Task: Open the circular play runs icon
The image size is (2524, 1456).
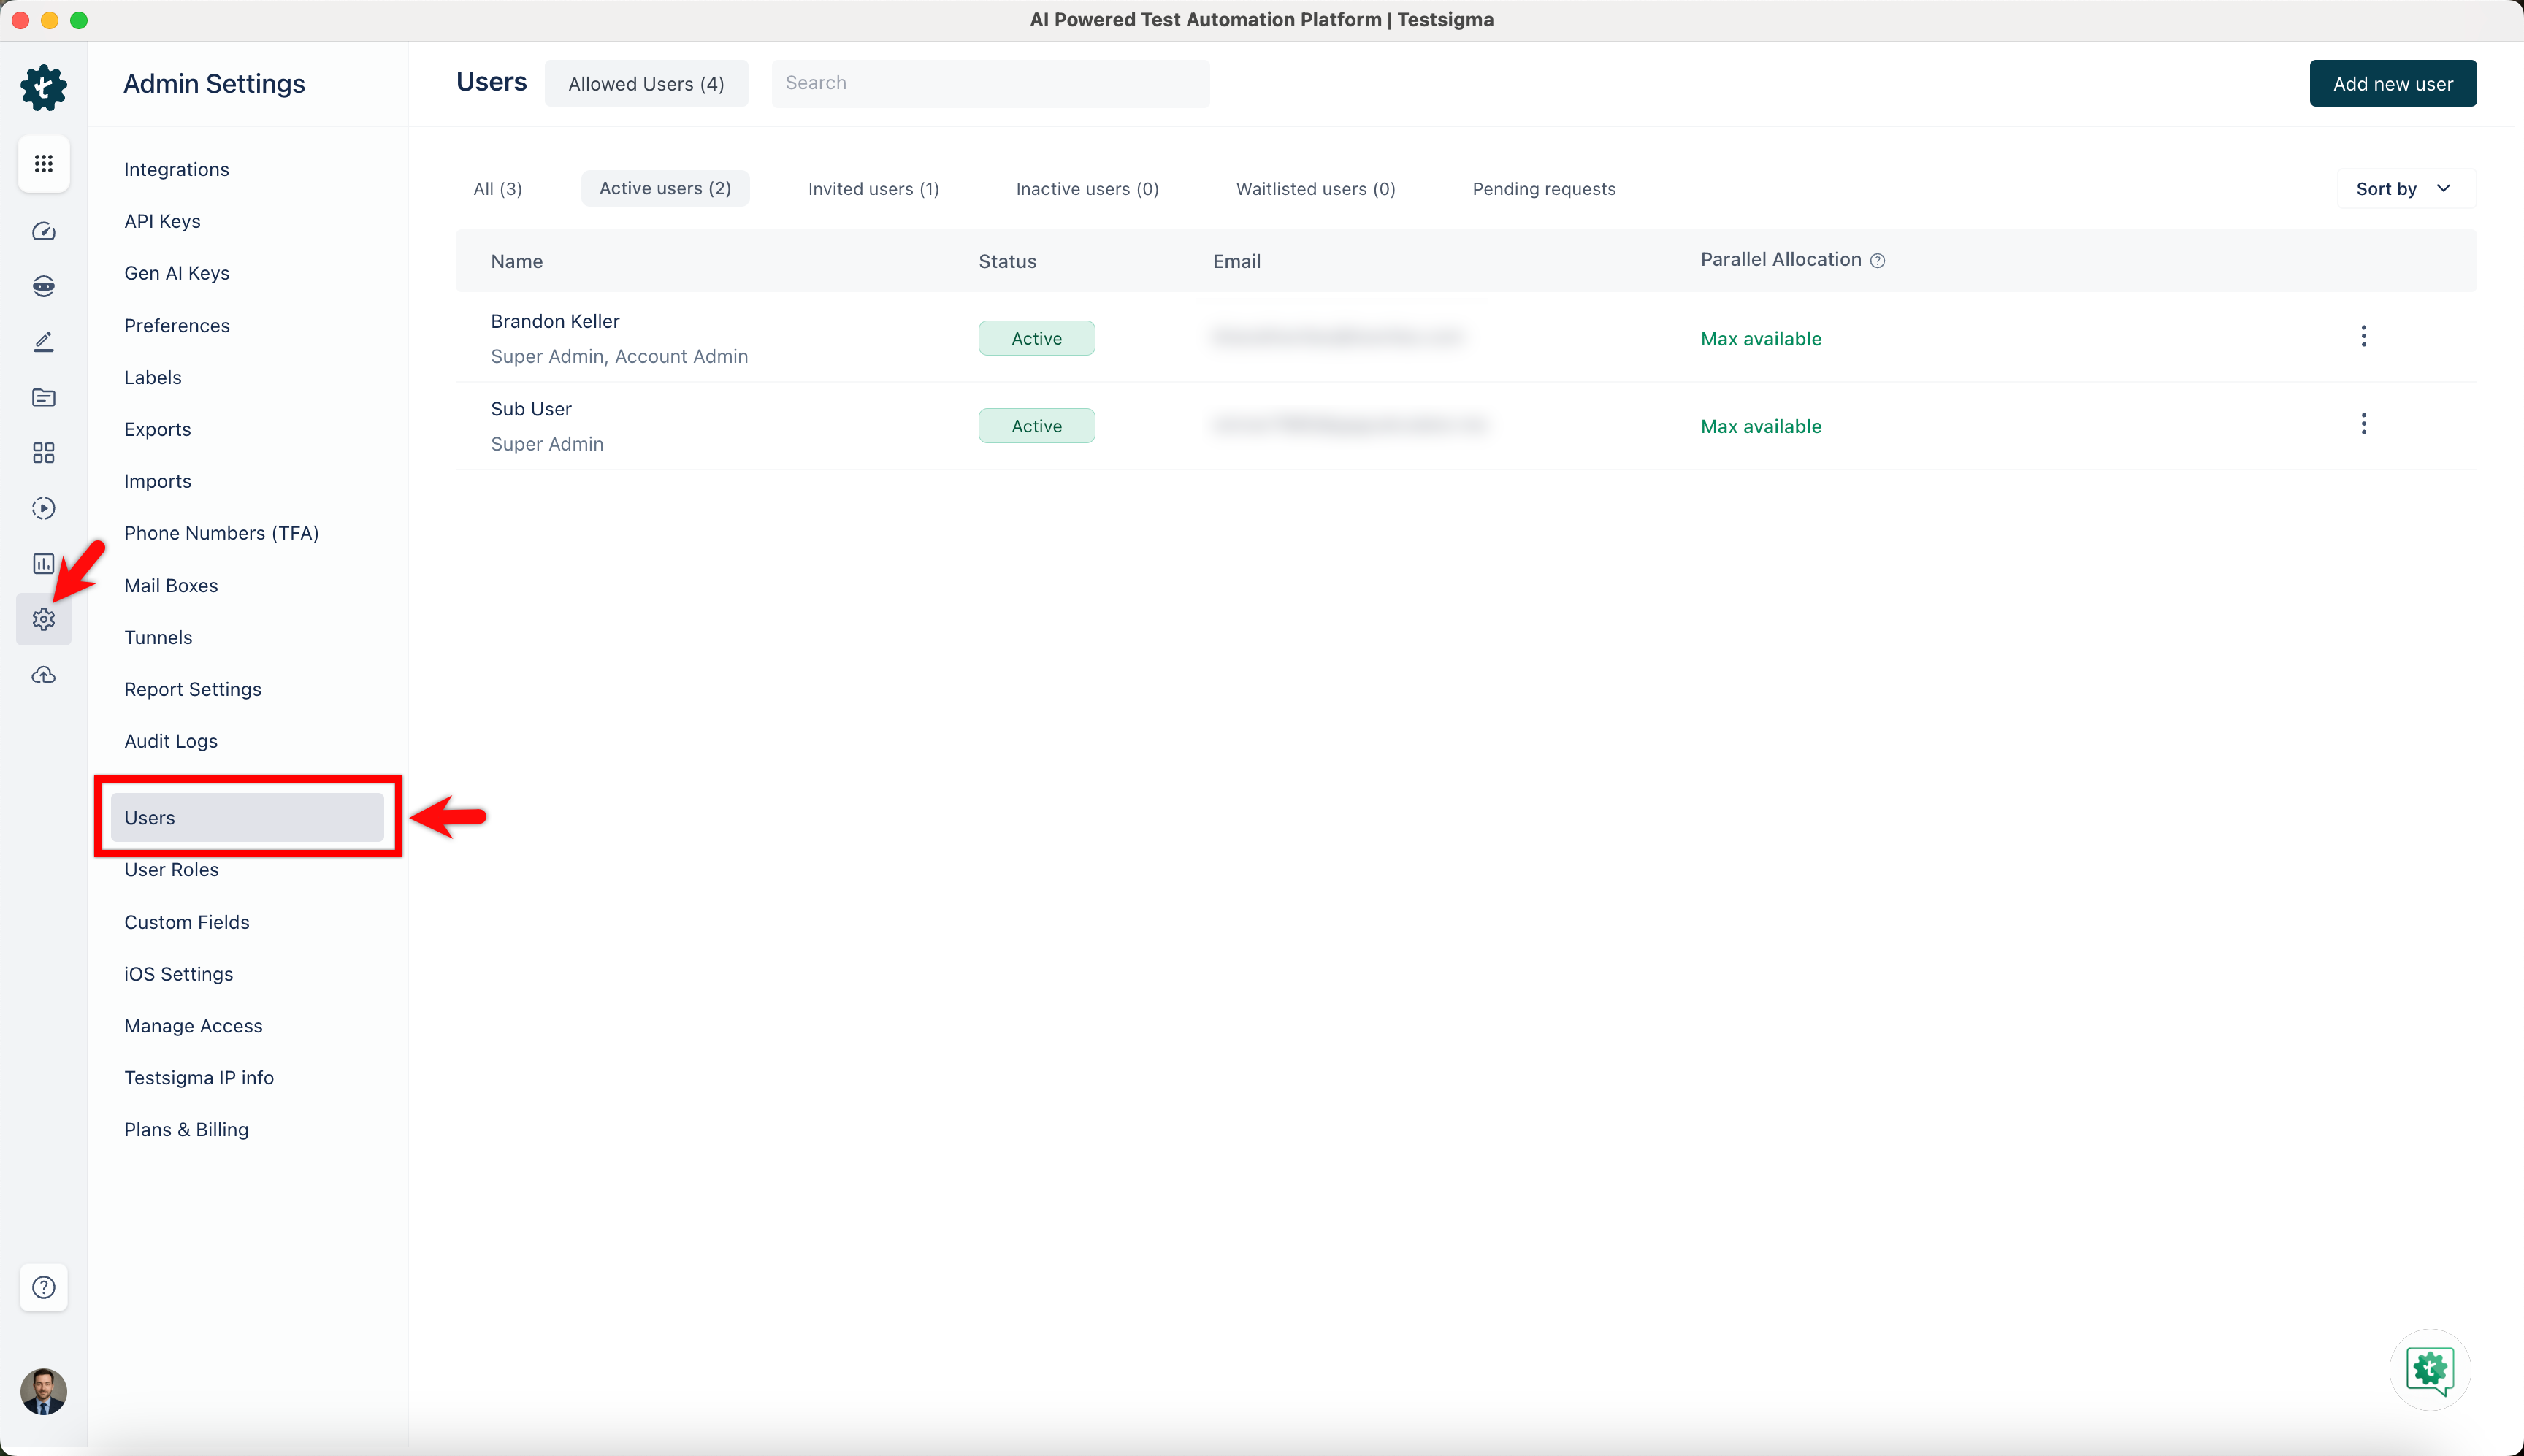Action: [x=43, y=508]
